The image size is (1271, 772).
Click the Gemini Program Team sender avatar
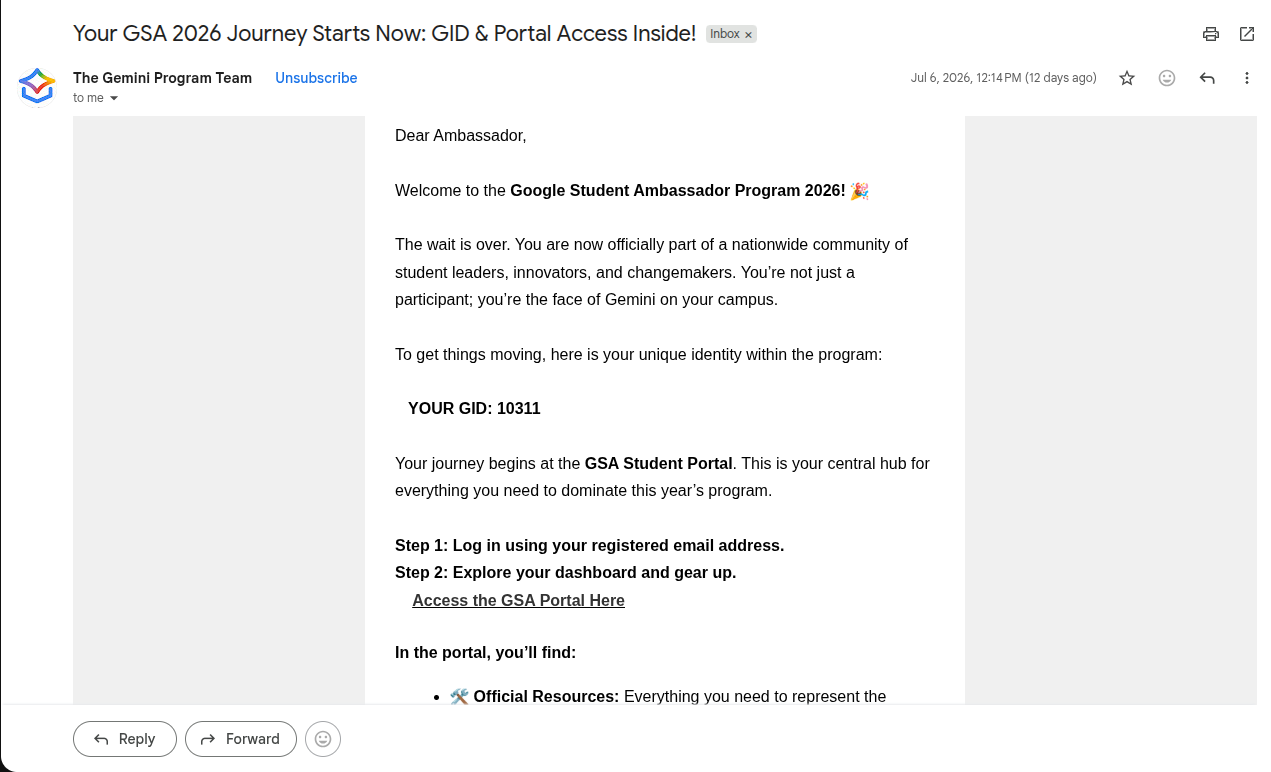pos(37,87)
